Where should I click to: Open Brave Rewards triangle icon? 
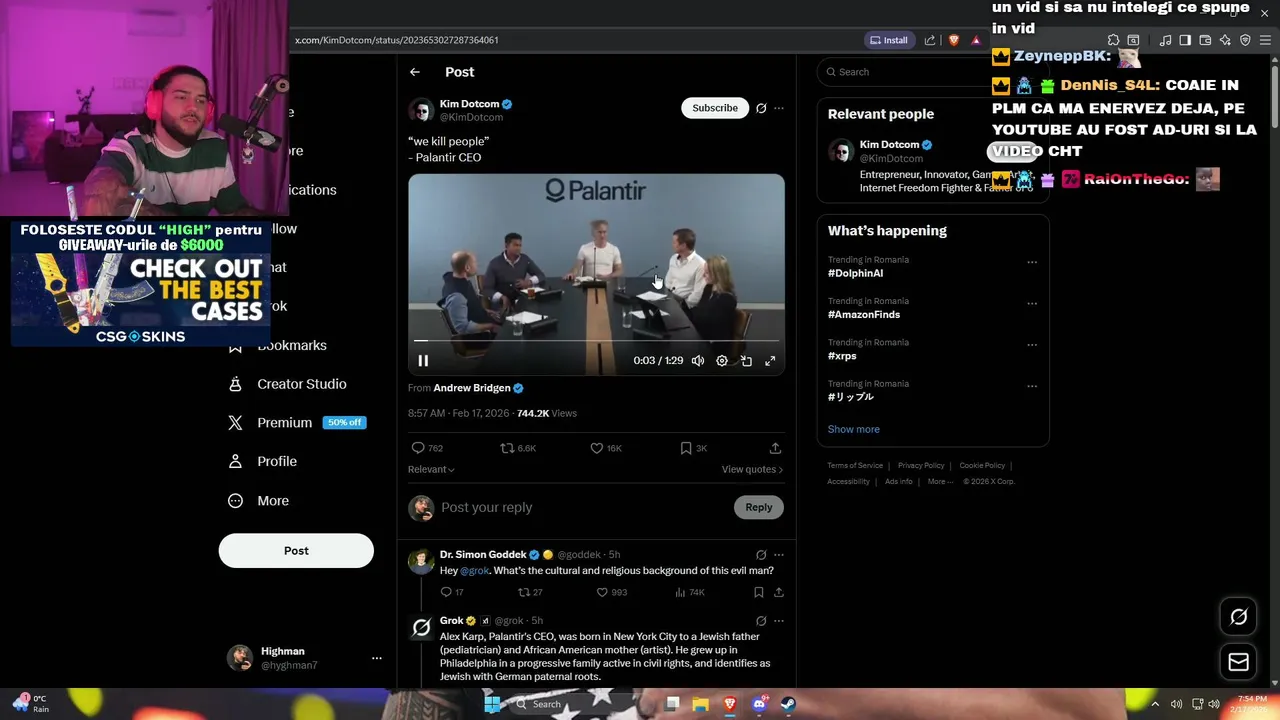976,40
